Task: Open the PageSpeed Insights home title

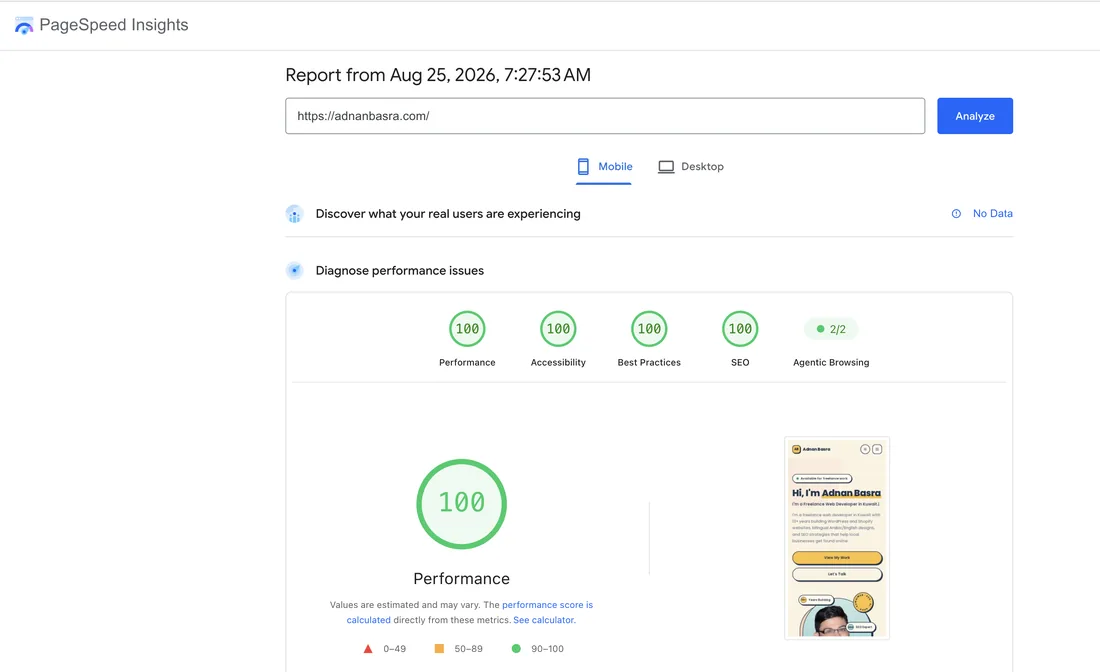Action: coord(114,25)
